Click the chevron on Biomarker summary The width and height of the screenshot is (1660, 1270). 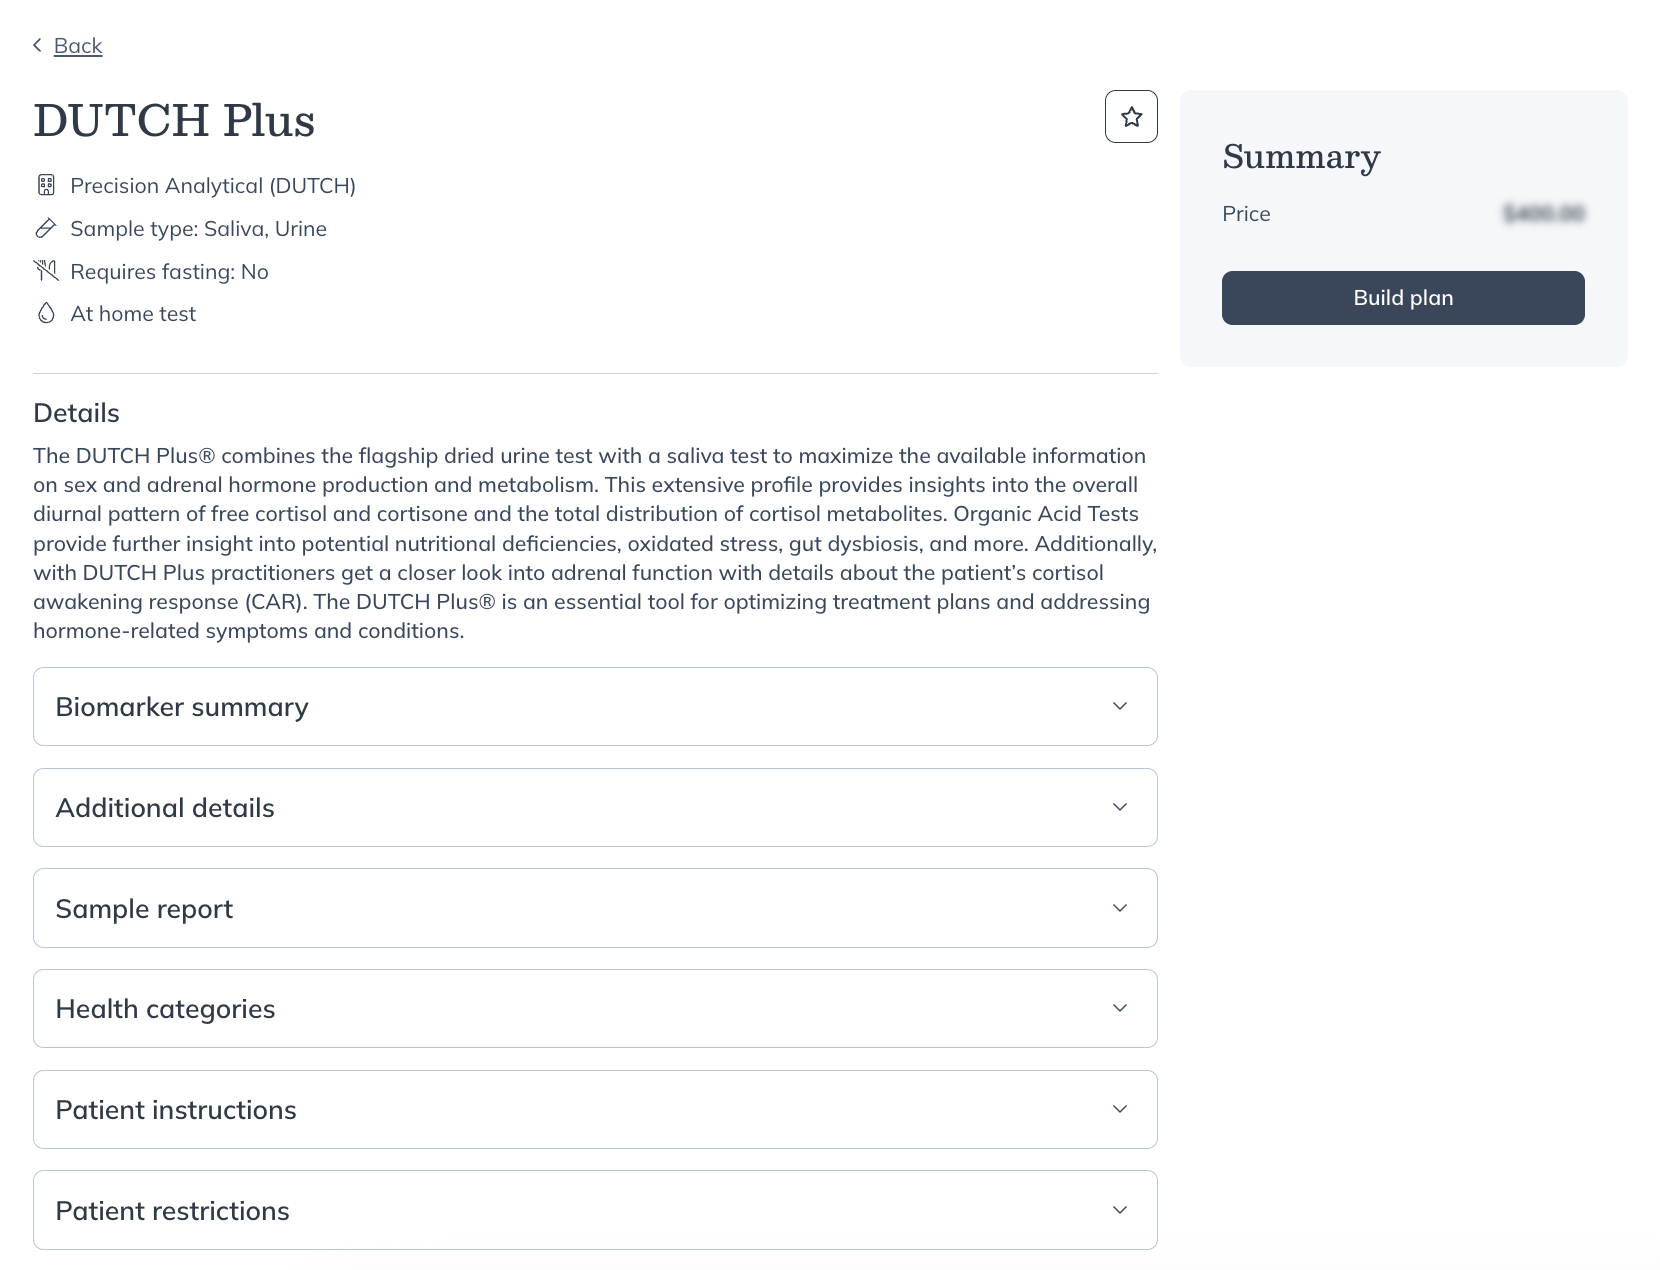(1119, 707)
